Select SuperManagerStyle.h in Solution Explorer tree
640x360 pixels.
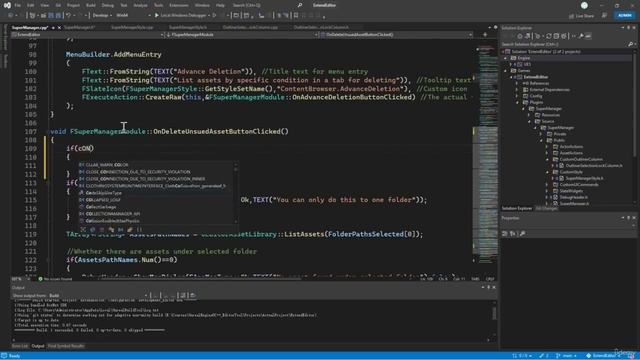[584, 178]
